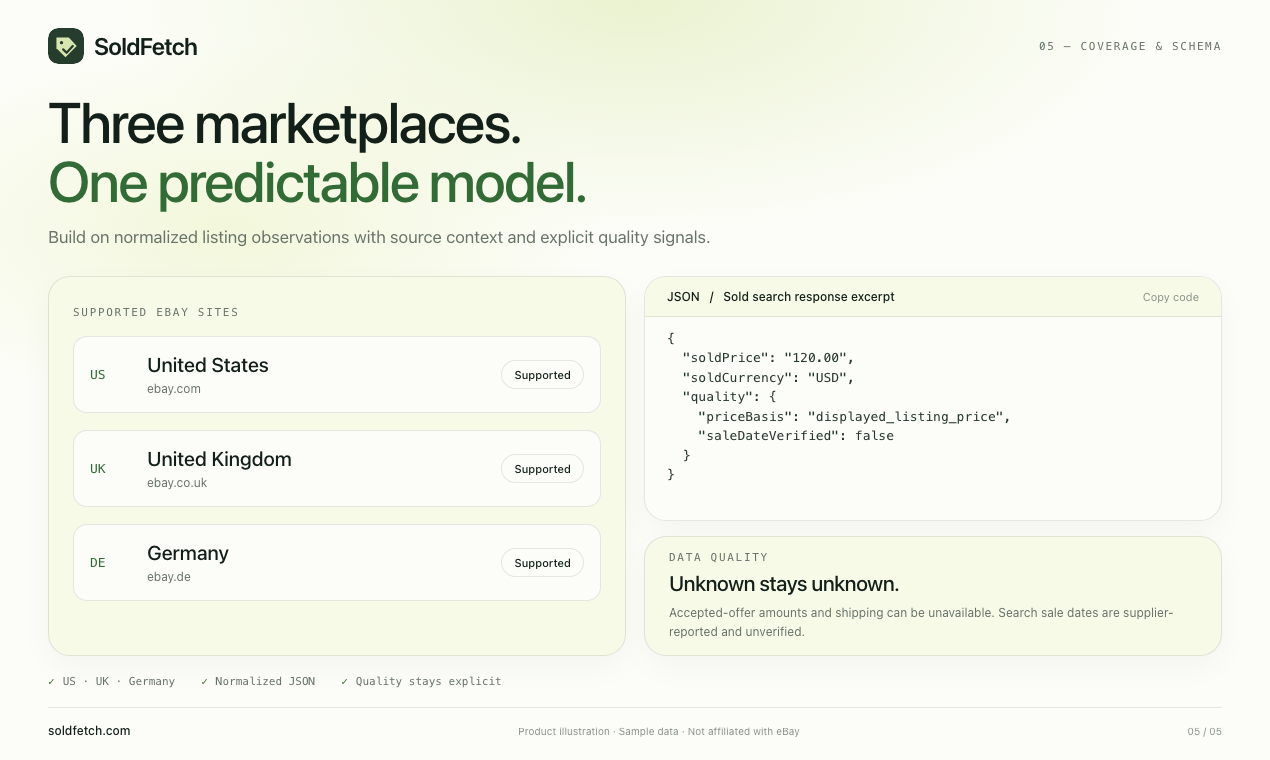Screen dimensions: 1270x760
Task: Select the United Kingdom Supported badge
Action: pos(542,469)
